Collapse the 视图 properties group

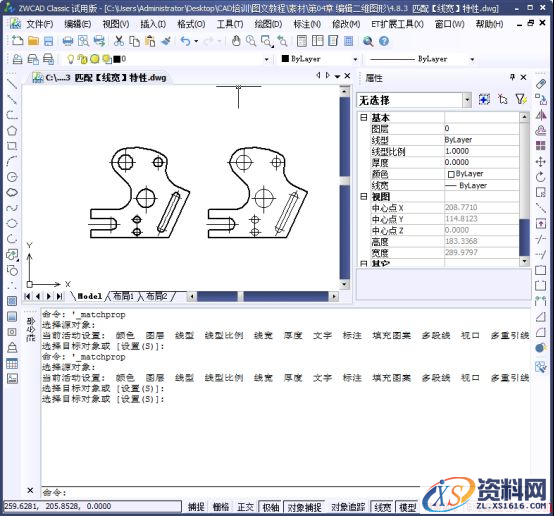(364, 196)
